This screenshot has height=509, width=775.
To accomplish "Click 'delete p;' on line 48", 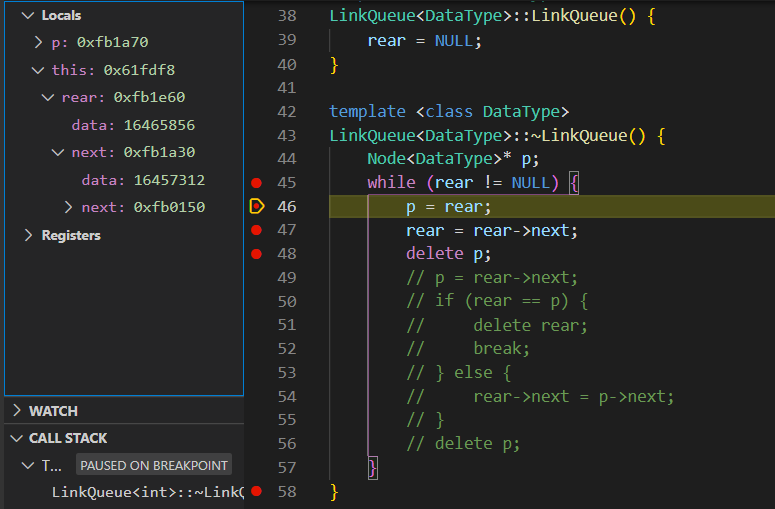I will tap(448, 254).
